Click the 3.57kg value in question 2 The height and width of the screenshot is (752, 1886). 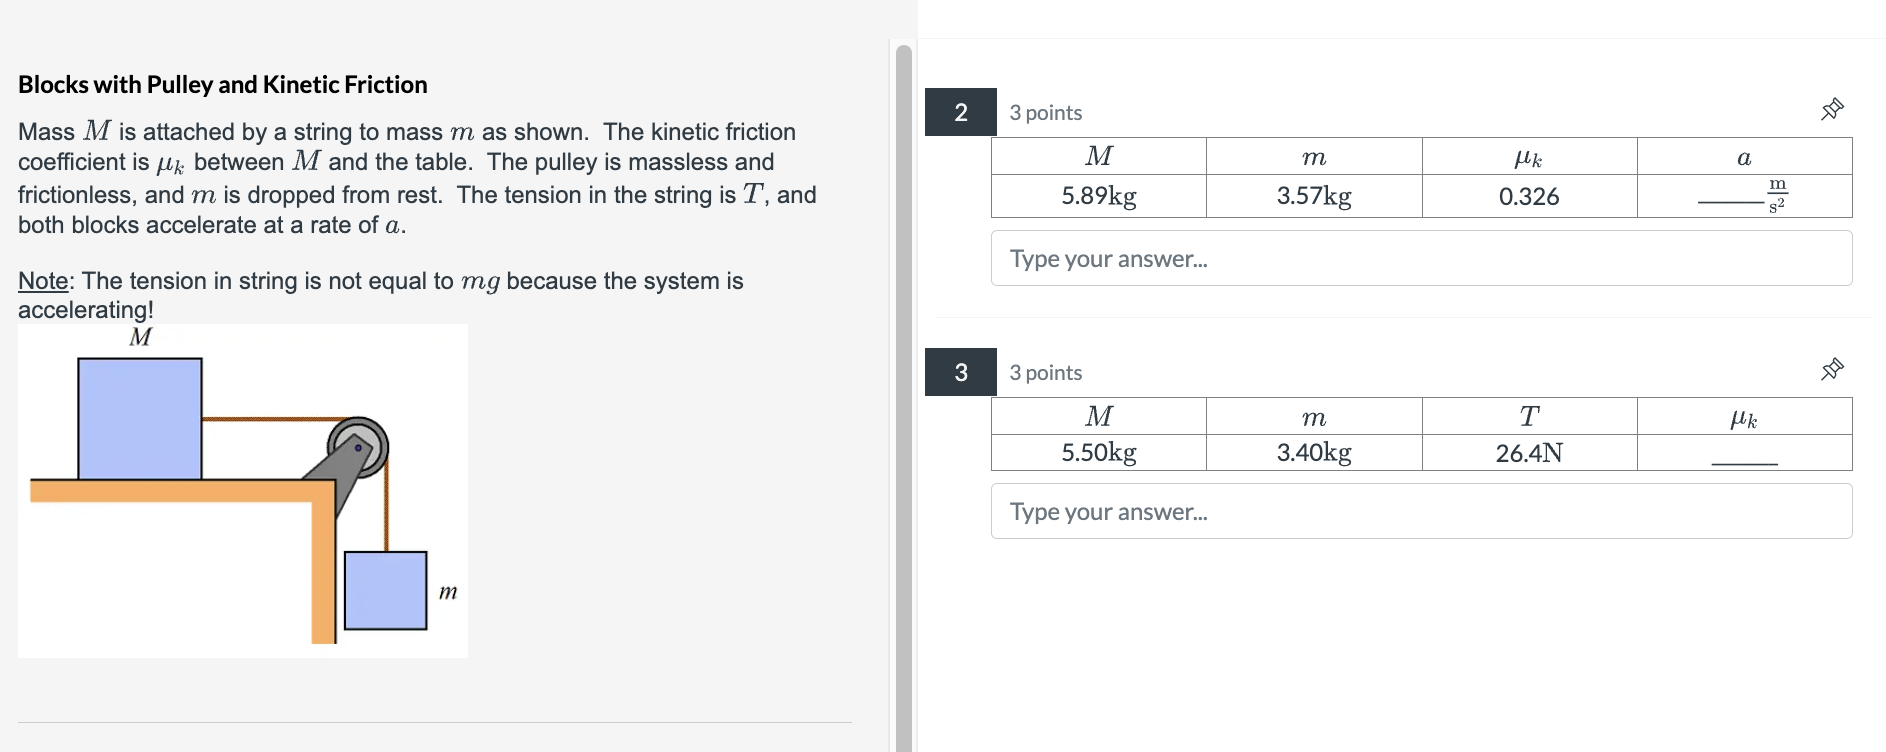1313,196
